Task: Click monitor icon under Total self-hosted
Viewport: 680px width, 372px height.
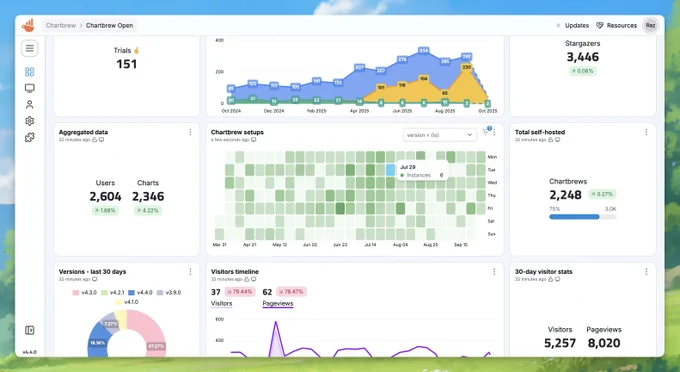Action: click(x=557, y=140)
